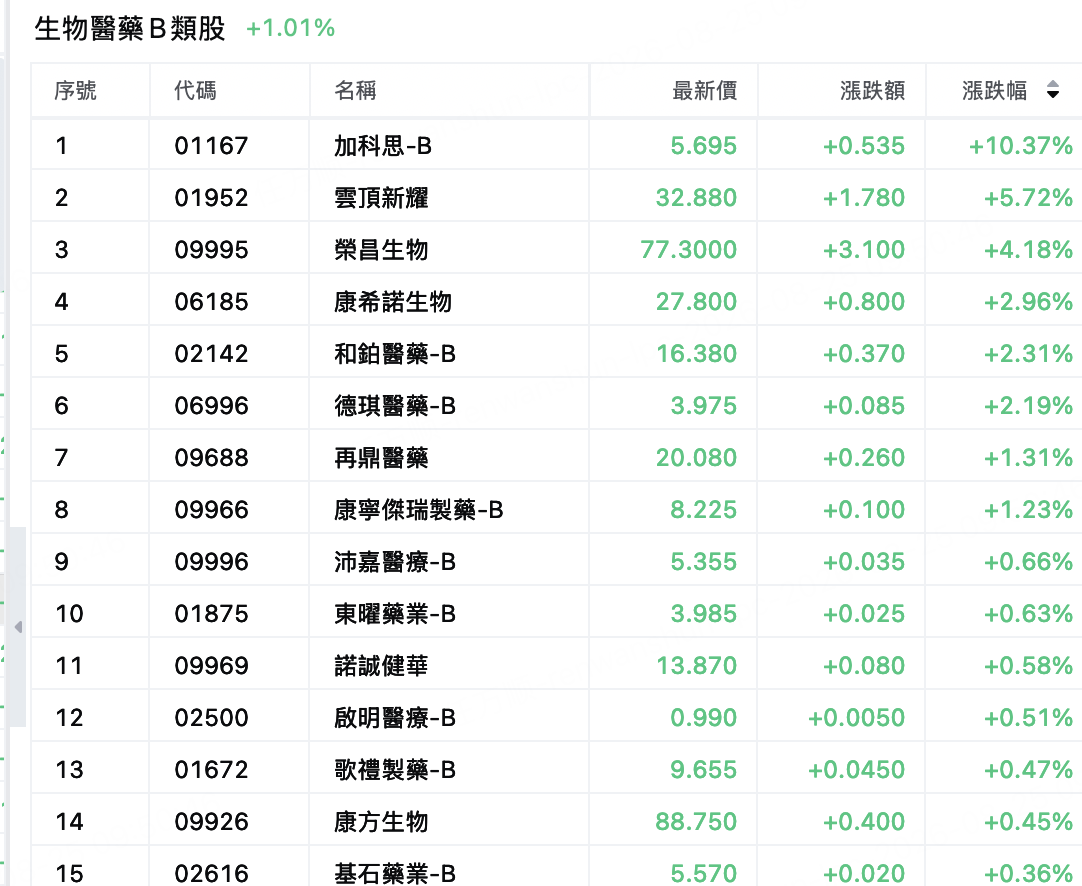Viewport: 1082px width, 886px height.
Task: Select 諾誠健華 in the list
Action: [x=381, y=666]
